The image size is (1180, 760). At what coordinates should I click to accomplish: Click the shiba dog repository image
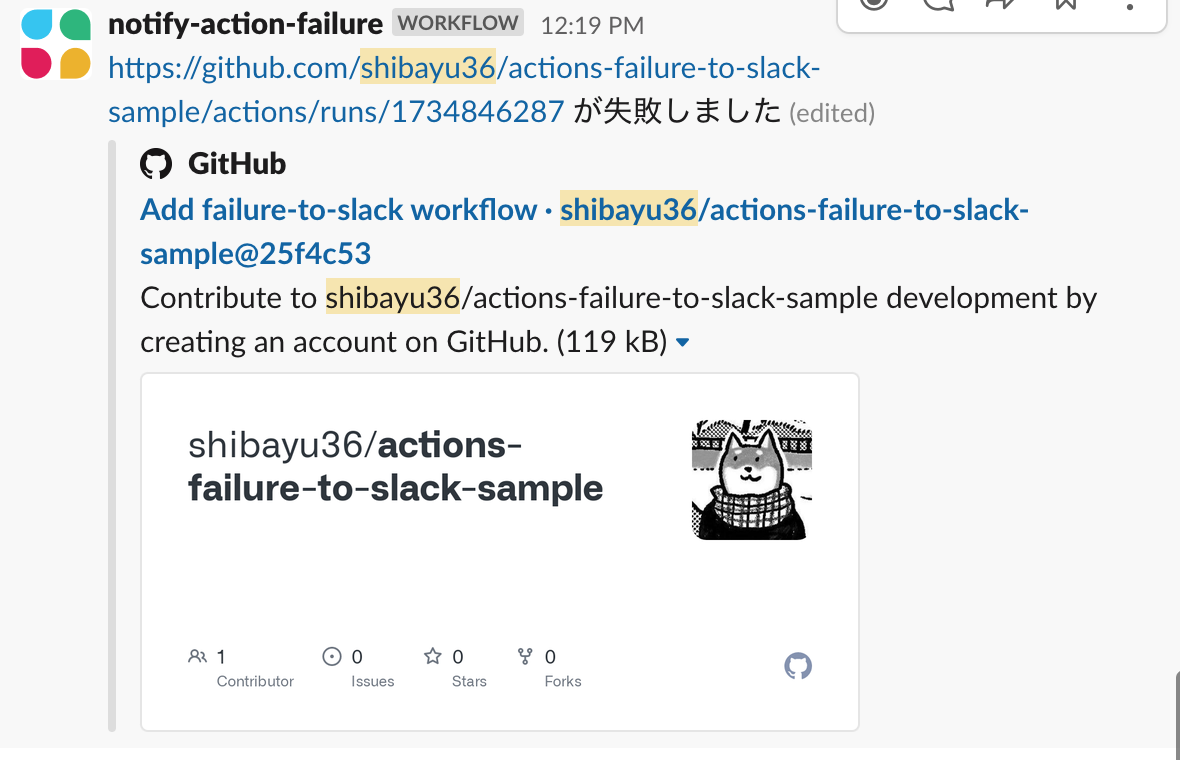coord(751,479)
